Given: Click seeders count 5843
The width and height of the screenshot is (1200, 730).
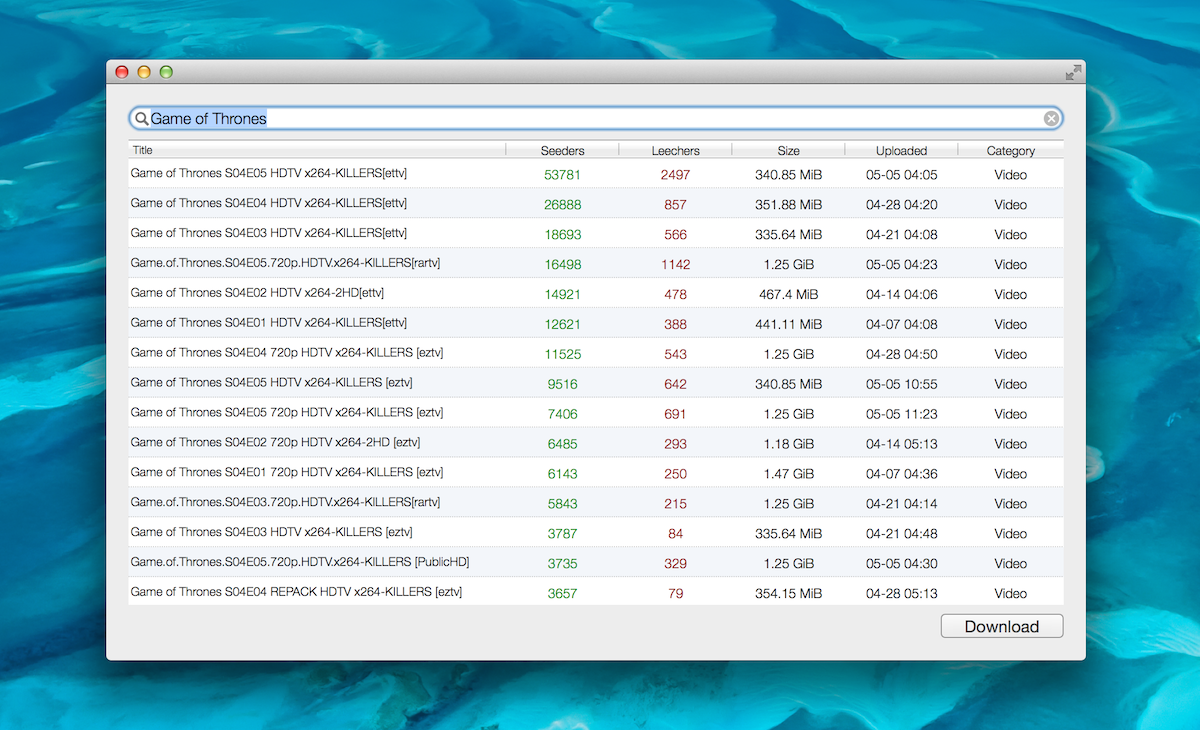Looking at the screenshot, I should pos(563,504).
